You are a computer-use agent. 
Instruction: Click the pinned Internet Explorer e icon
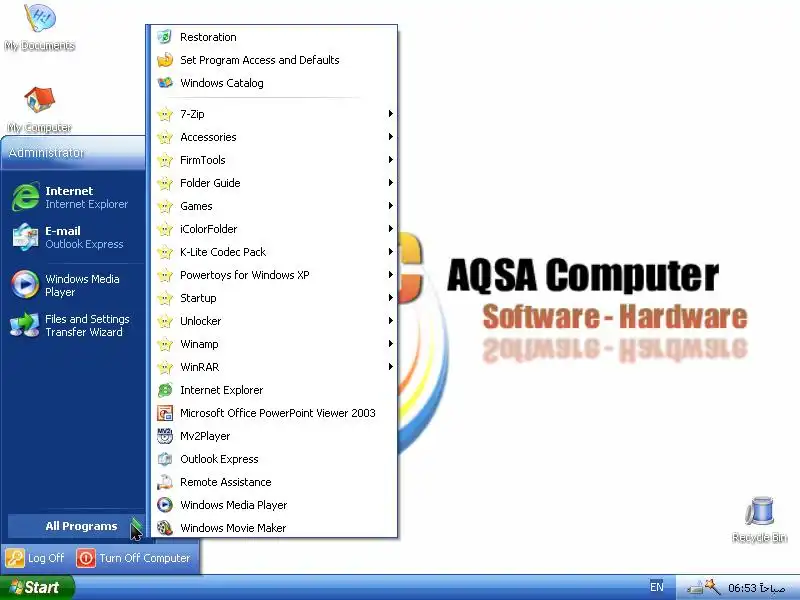26,197
